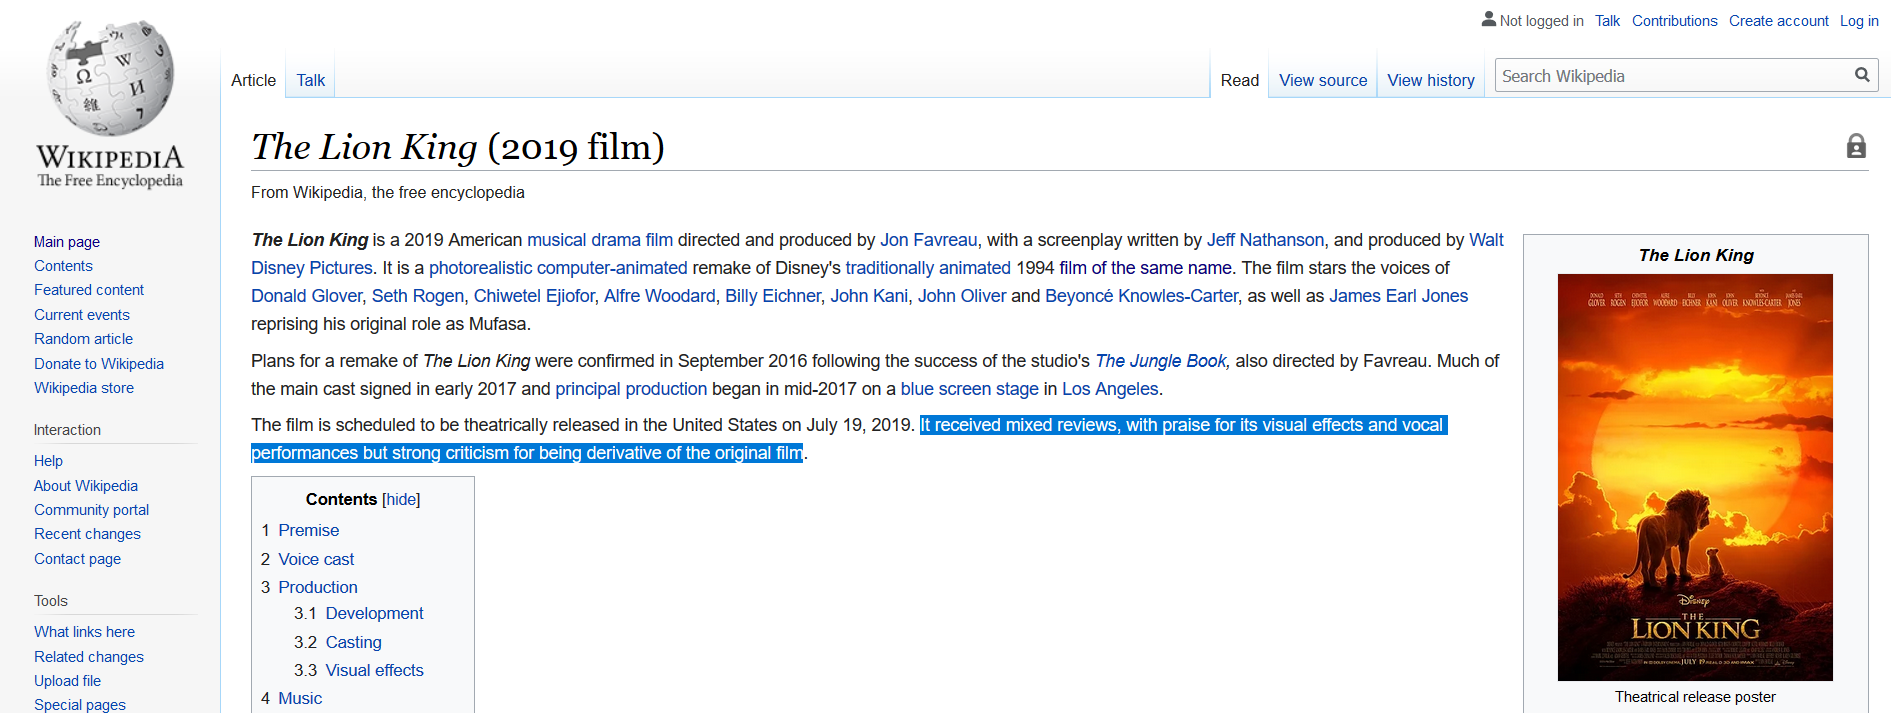Image resolution: width=1891 pixels, height=713 pixels.
Task: Jump to the Voice cast section
Action: 316,559
